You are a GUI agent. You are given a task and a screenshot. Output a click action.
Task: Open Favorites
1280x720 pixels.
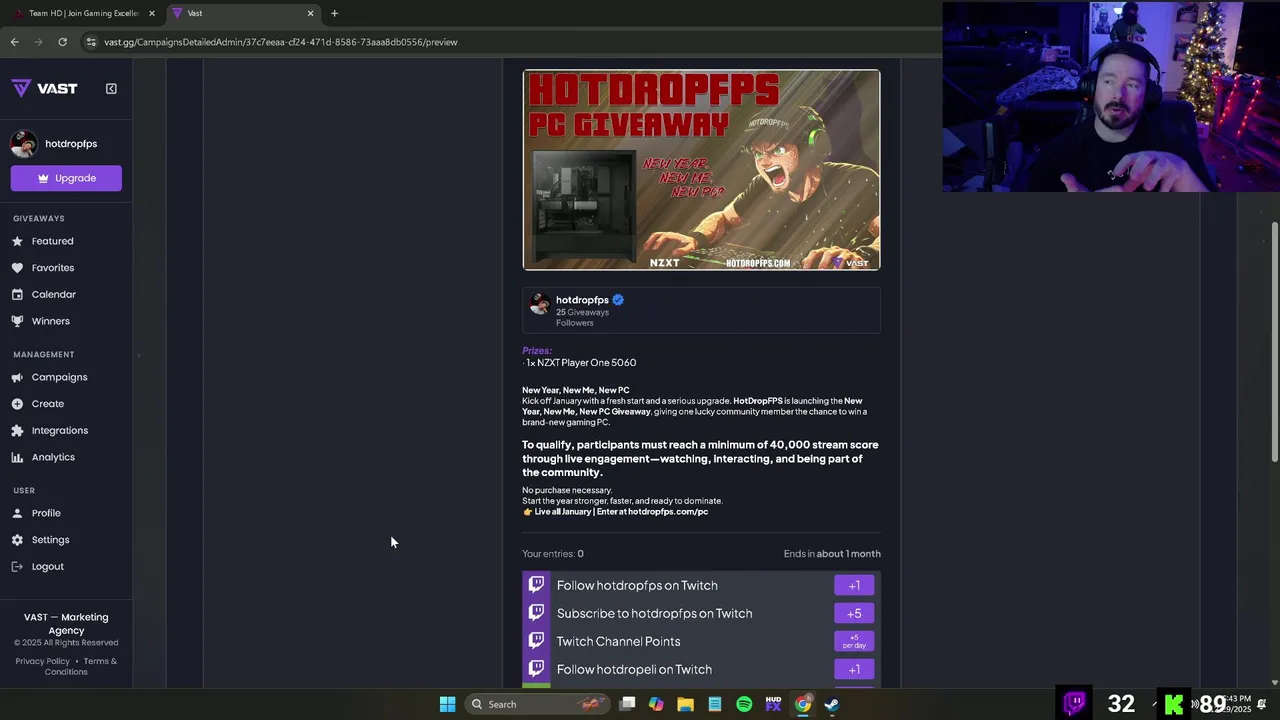click(x=53, y=268)
